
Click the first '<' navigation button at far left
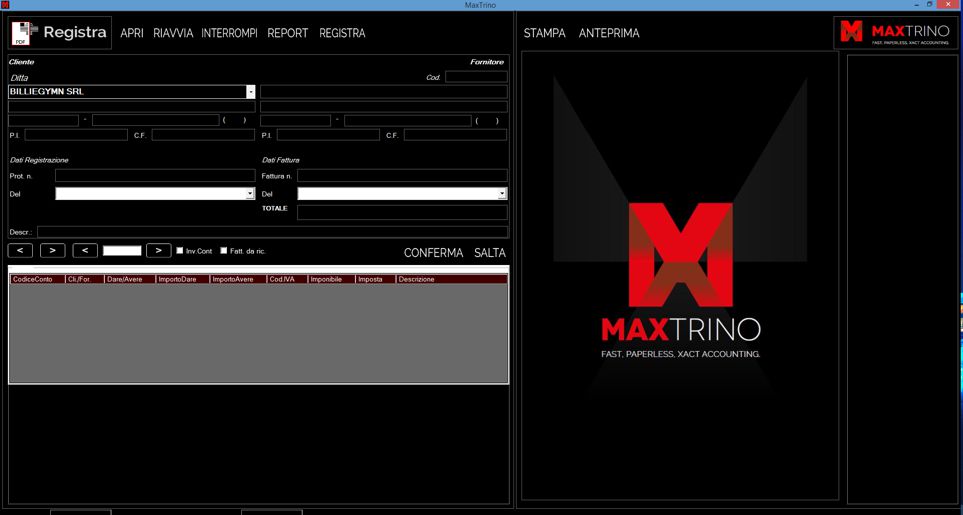click(20, 250)
